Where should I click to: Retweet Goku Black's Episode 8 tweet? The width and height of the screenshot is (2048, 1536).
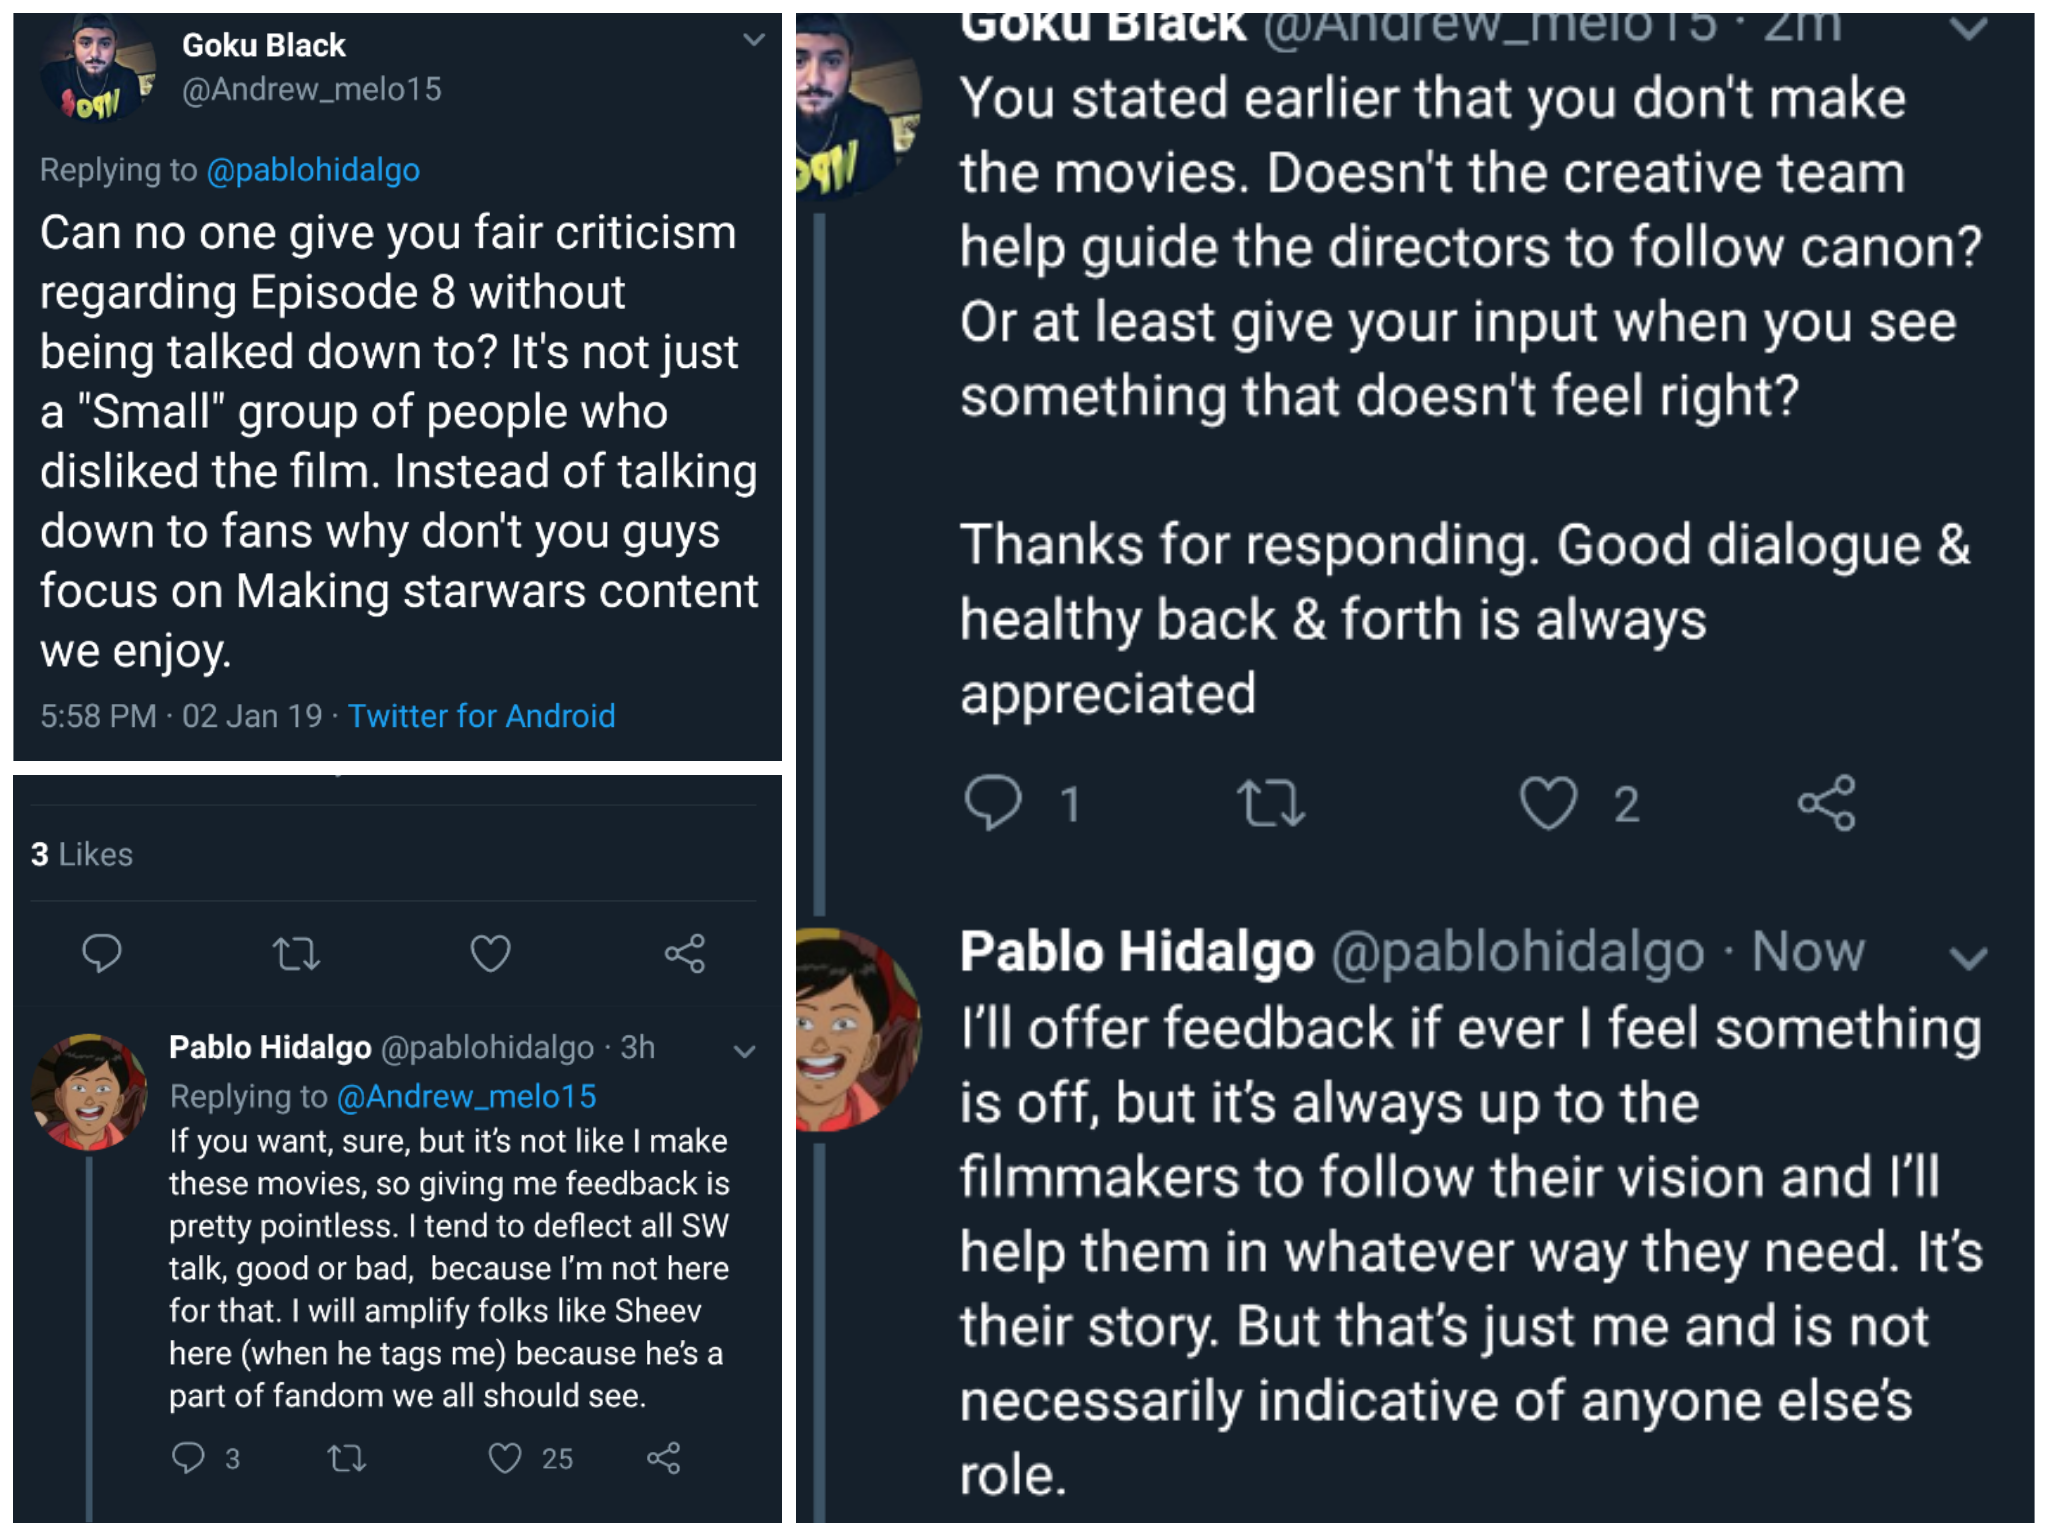[296, 953]
